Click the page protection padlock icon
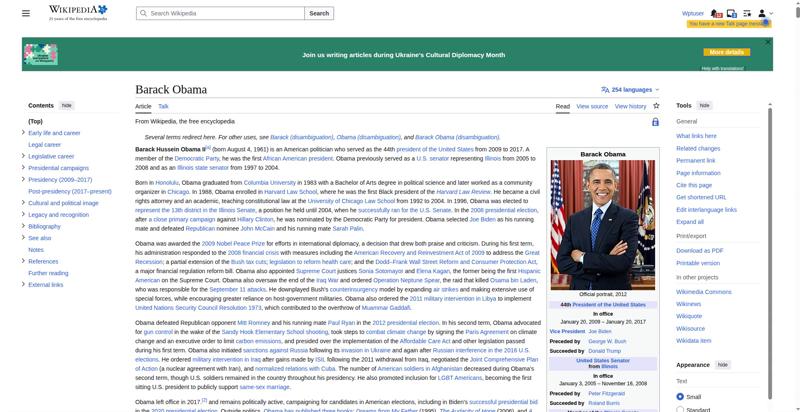The image size is (800, 412). click(x=655, y=122)
